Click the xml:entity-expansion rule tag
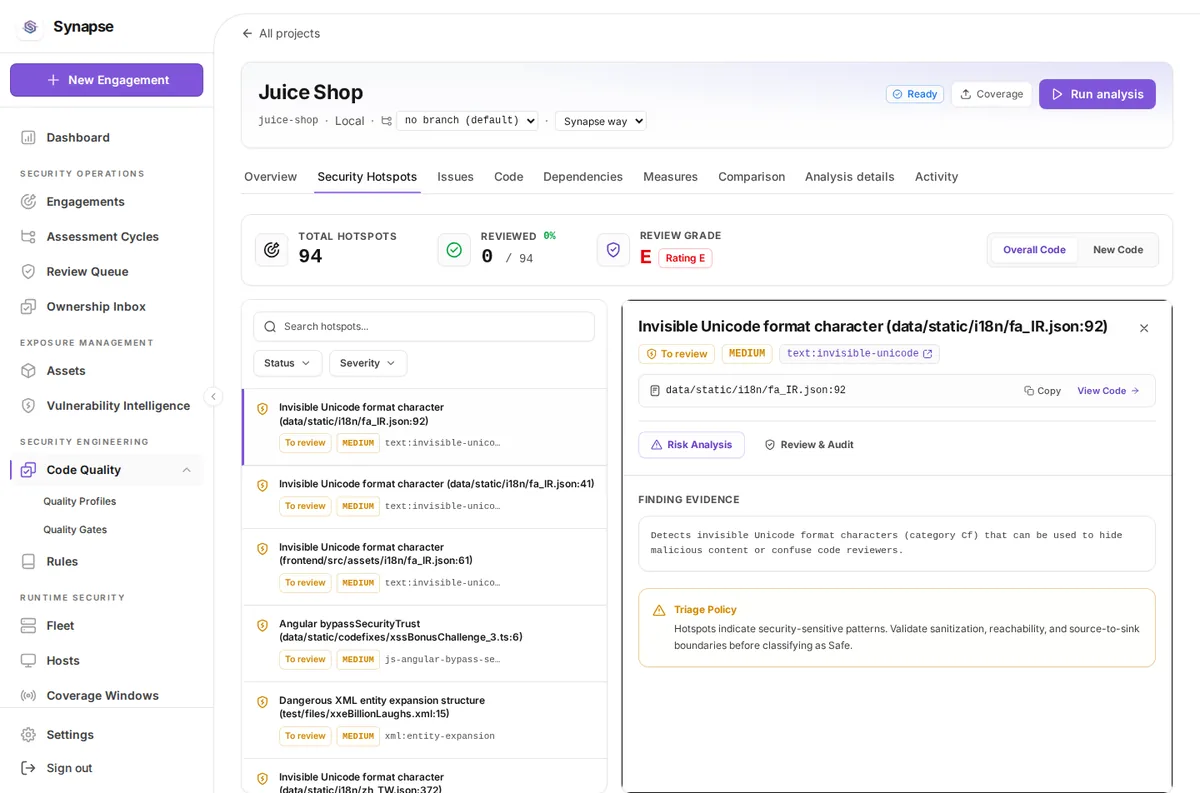 click(440, 736)
